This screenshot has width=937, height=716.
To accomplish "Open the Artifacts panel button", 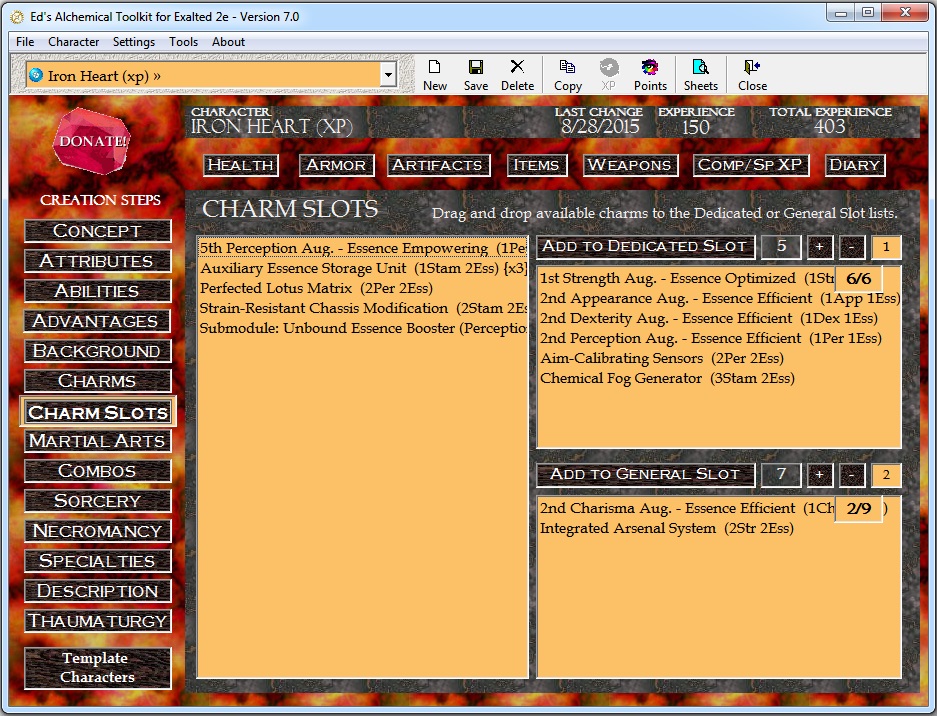I will 438,165.
